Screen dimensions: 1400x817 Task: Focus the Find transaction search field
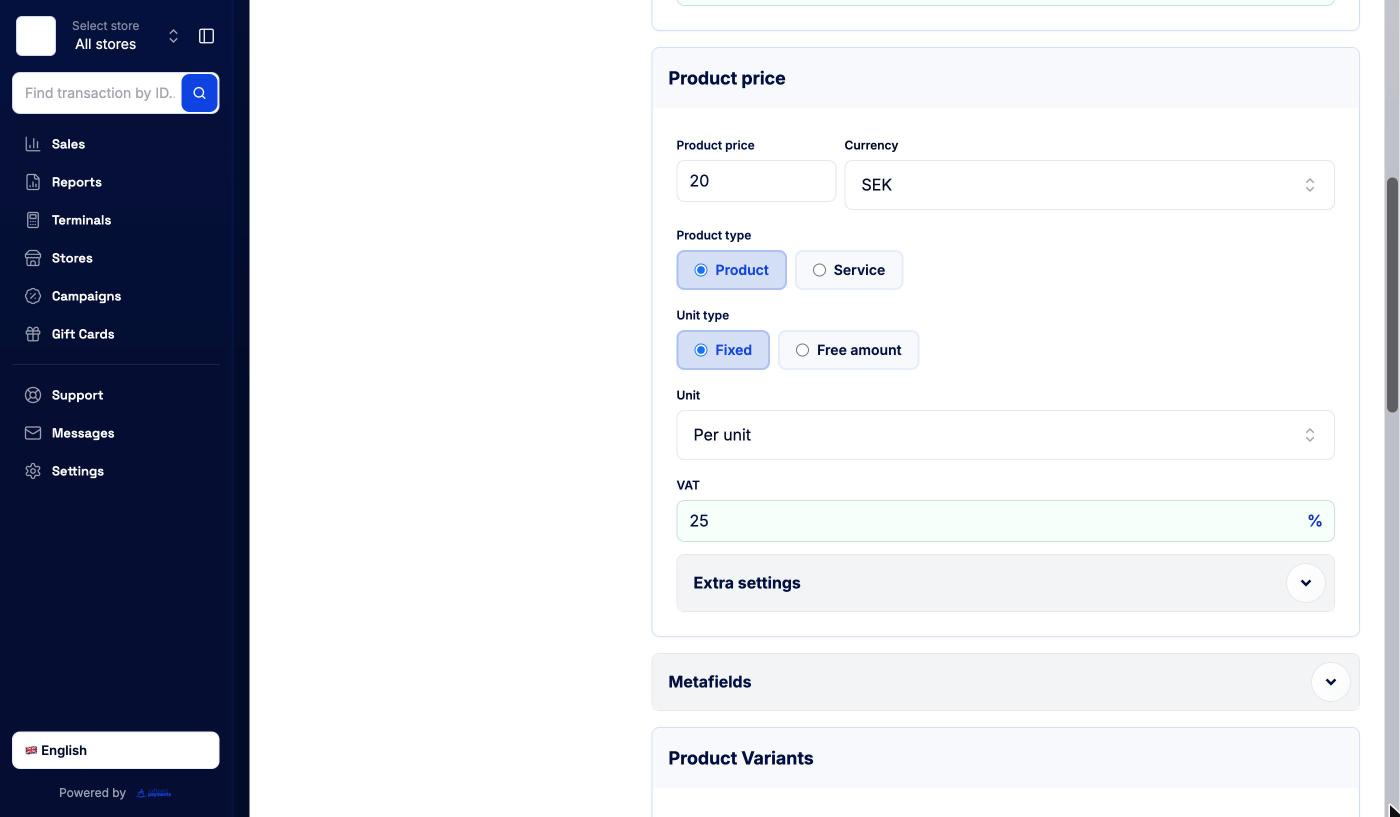[x=97, y=93]
